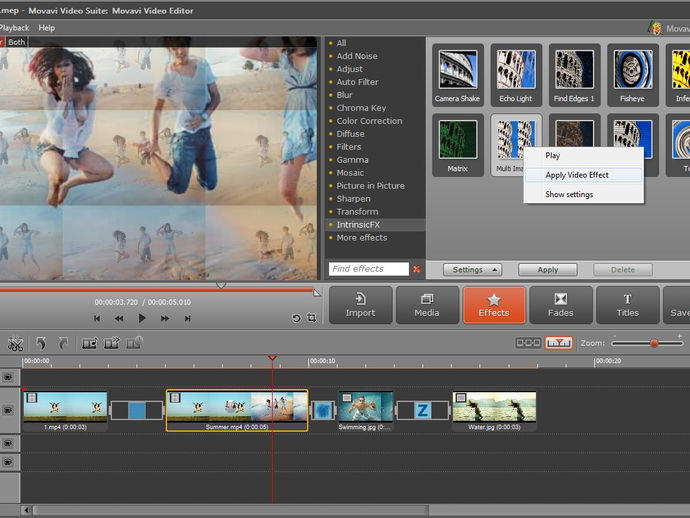Click the Redo arrow icon
The image size is (690, 518).
(63, 343)
